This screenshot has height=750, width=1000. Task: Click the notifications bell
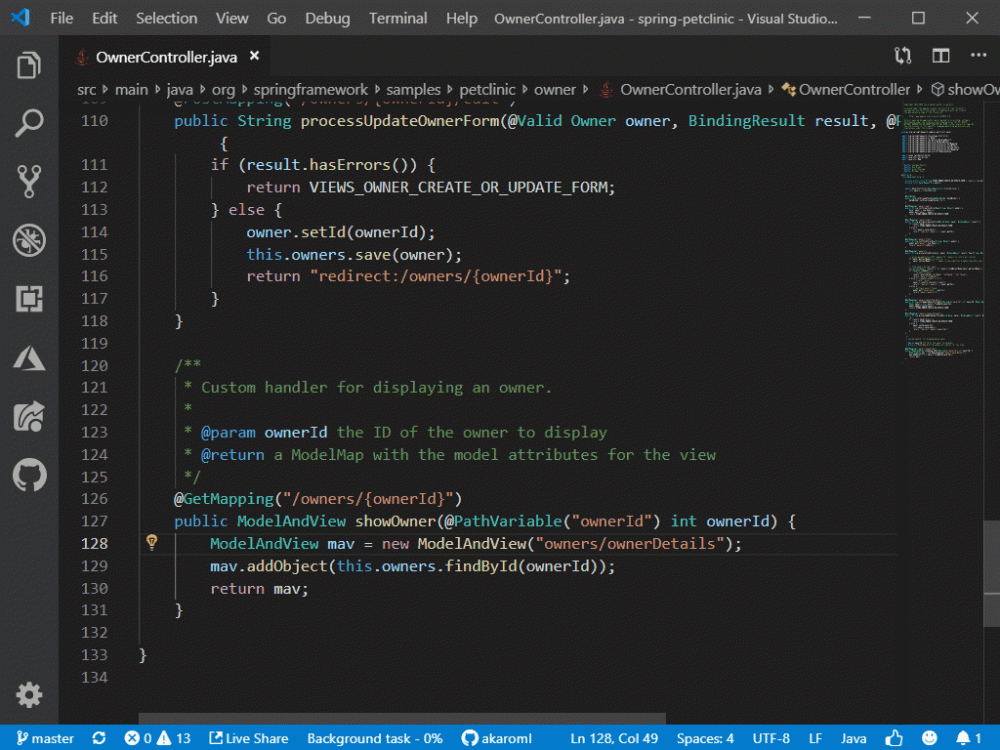[x=966, y=738]
